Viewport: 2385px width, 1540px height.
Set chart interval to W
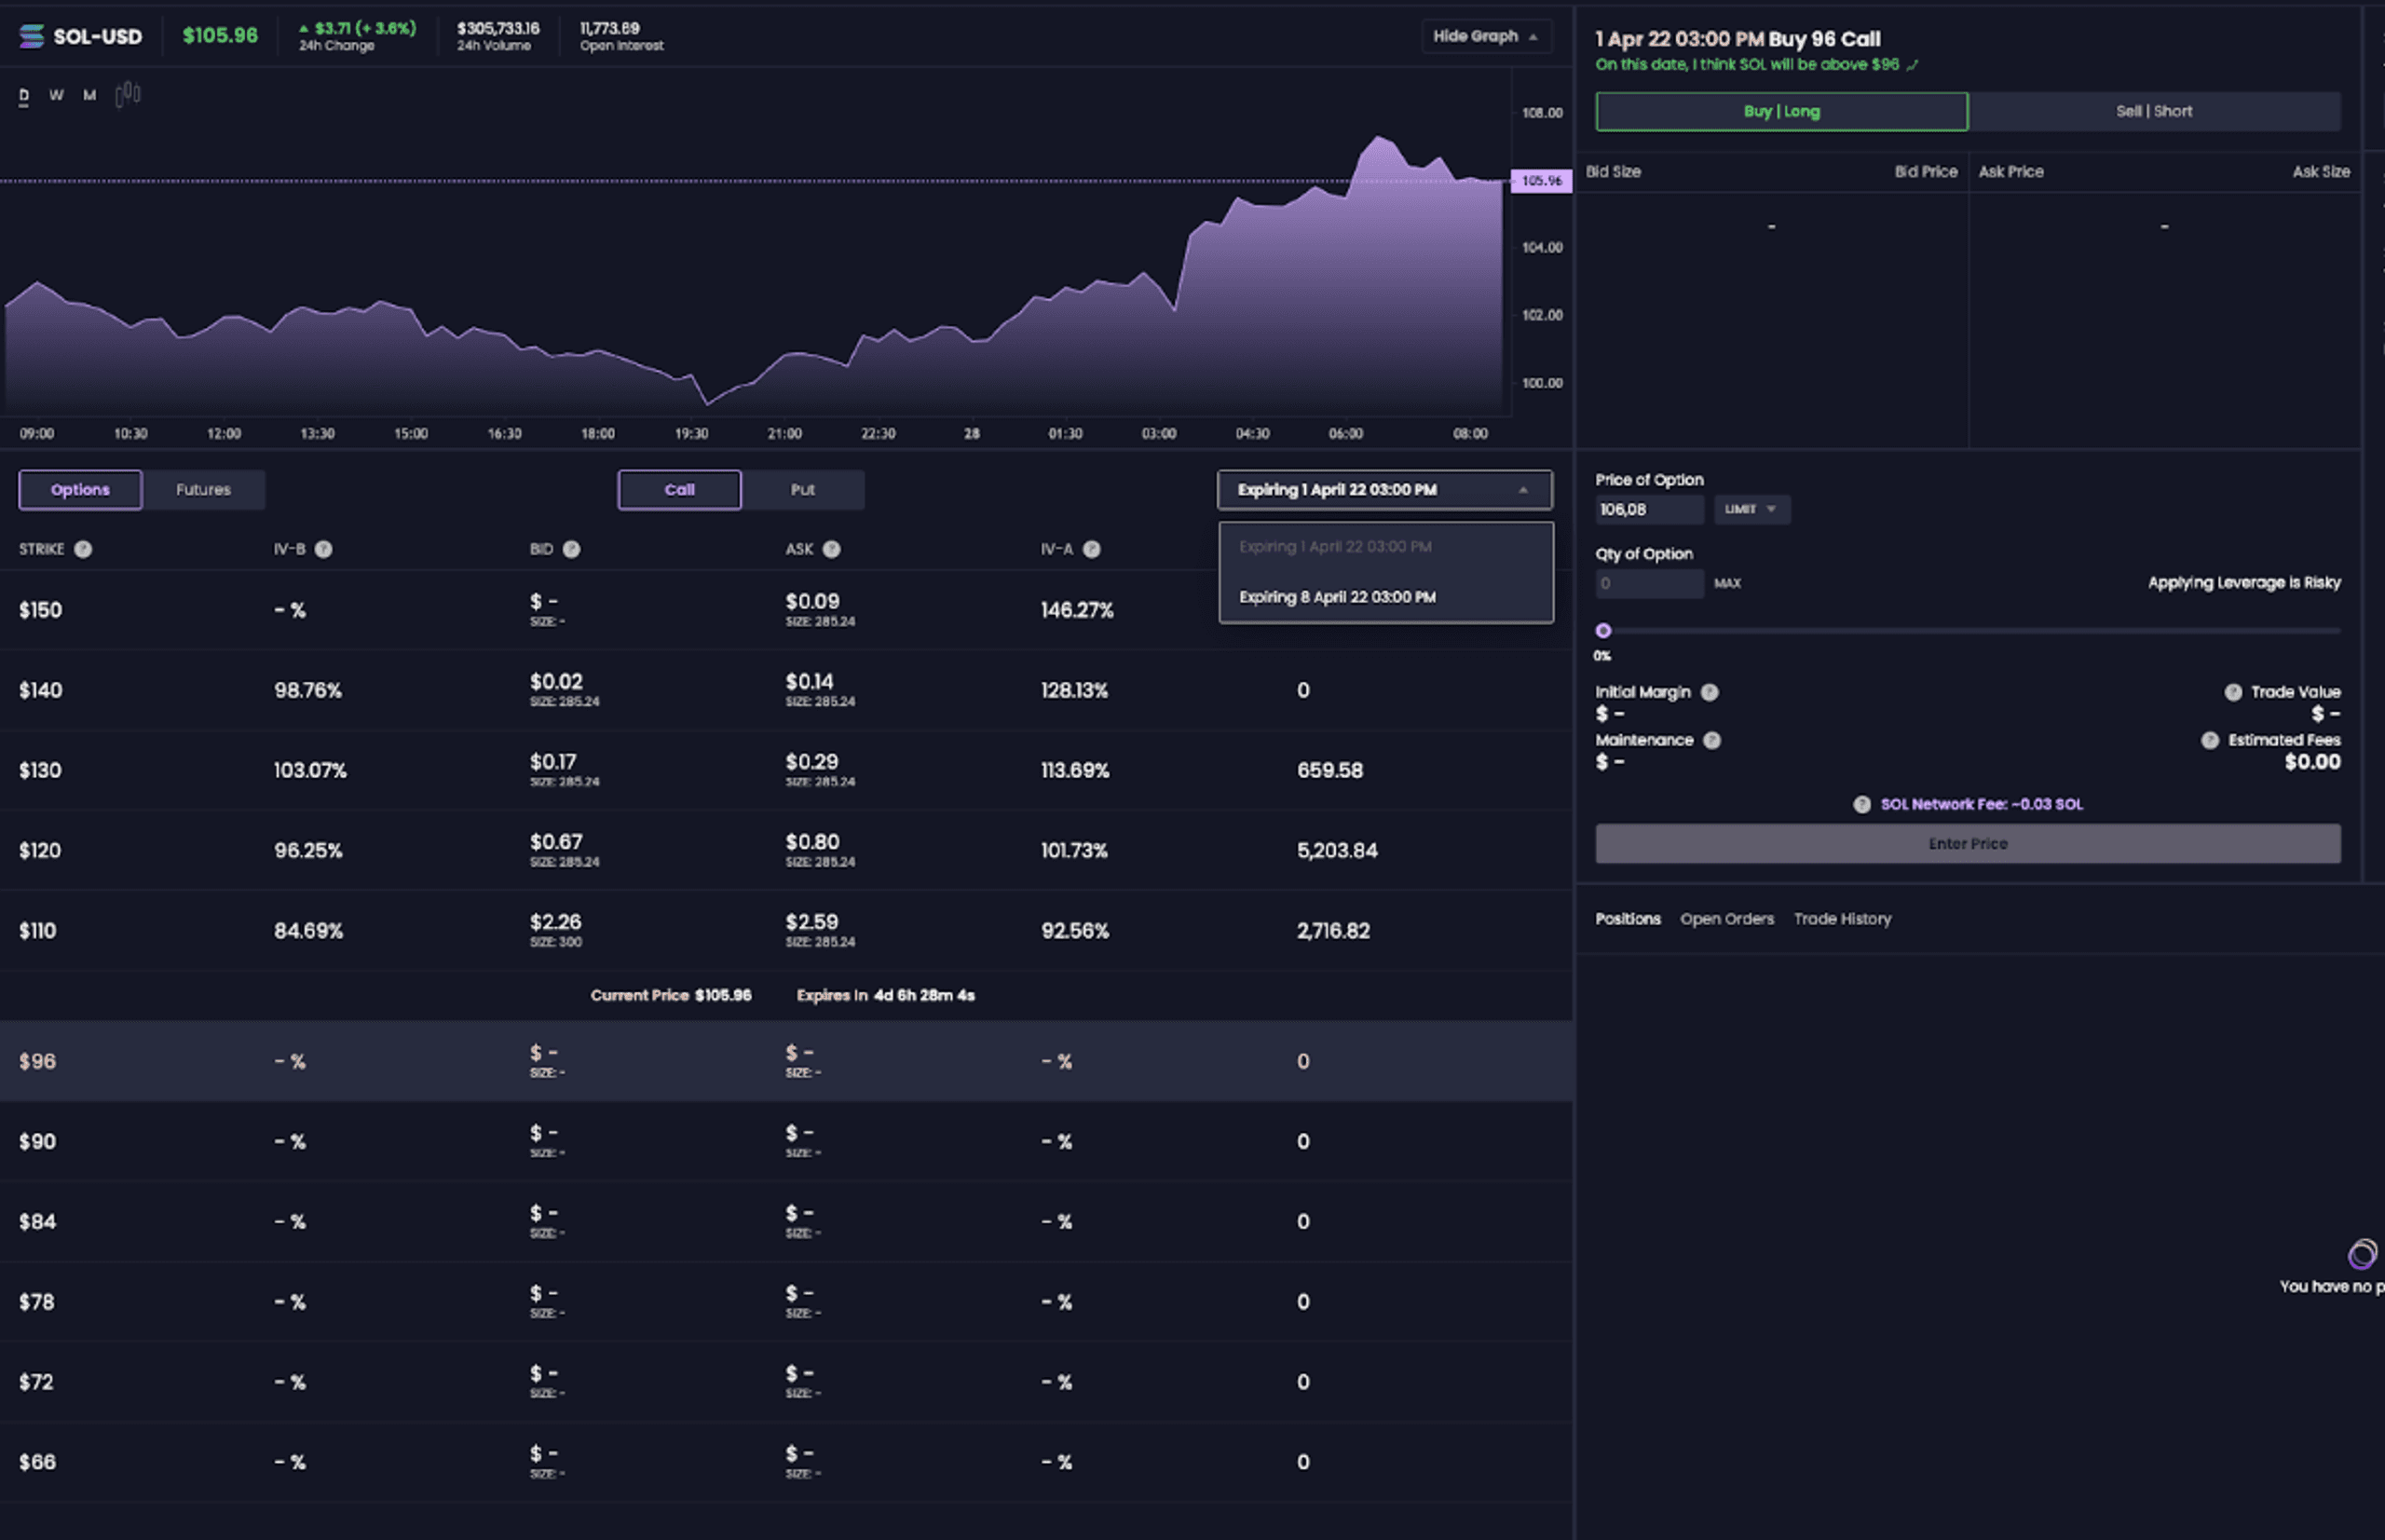coord(56,95)
